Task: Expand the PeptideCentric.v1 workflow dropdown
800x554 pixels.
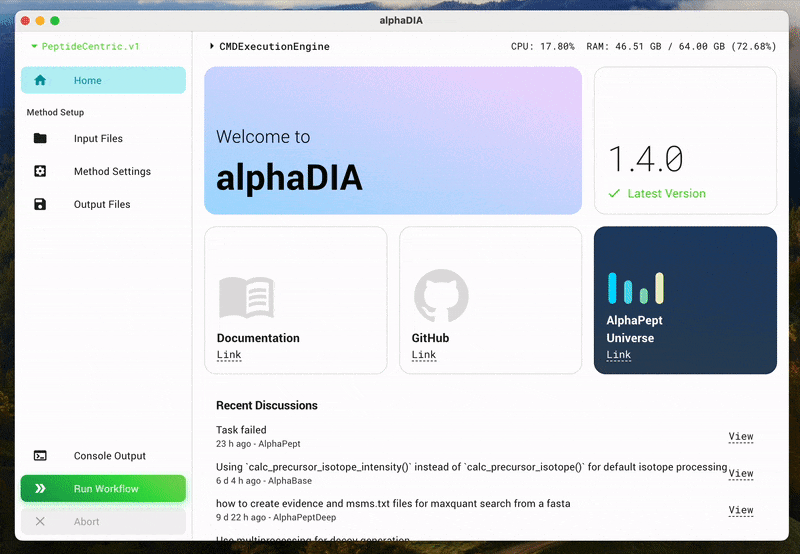Action: click(85, 46)
